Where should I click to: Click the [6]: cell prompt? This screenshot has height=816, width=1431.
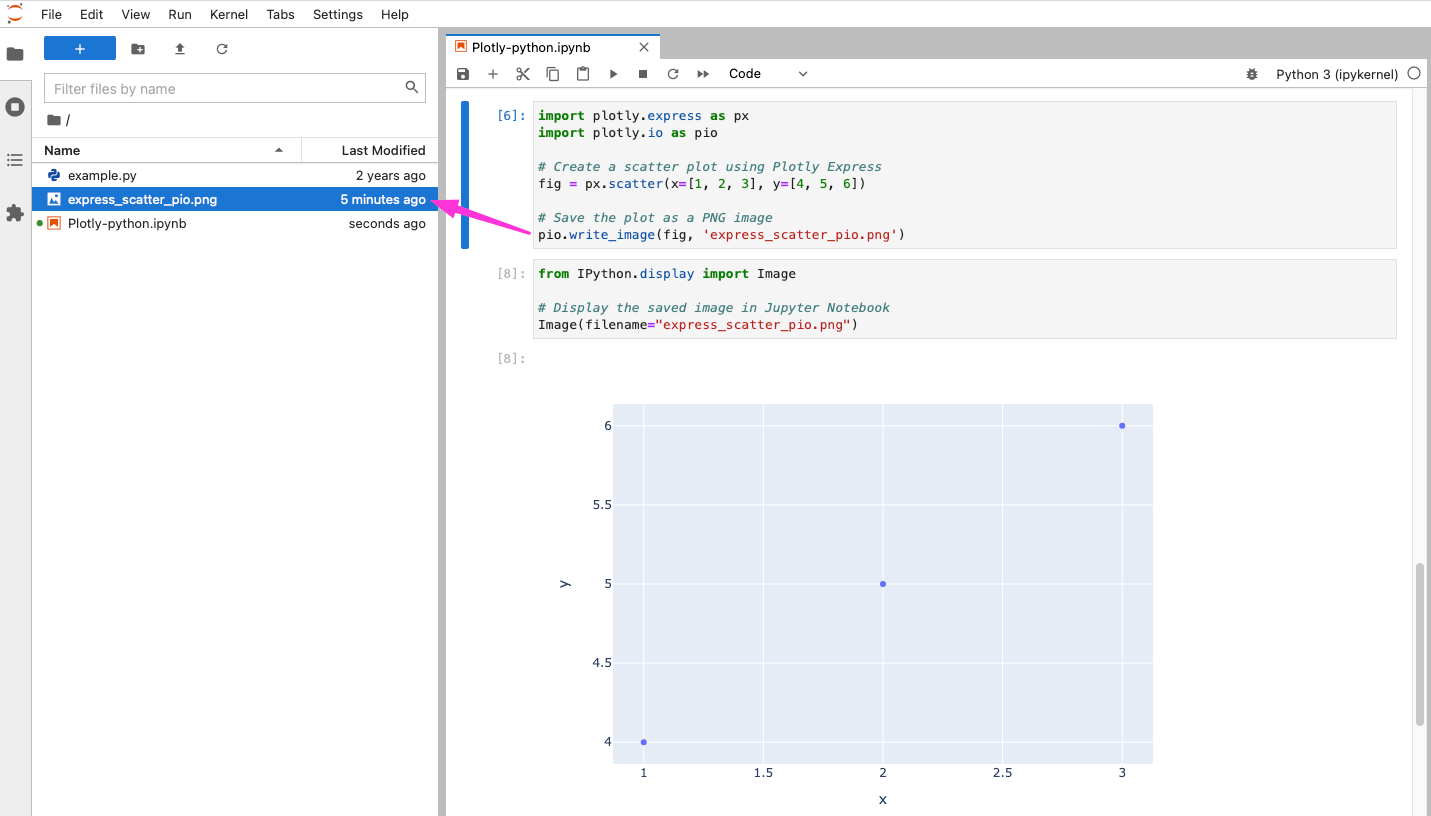[510, 116]
